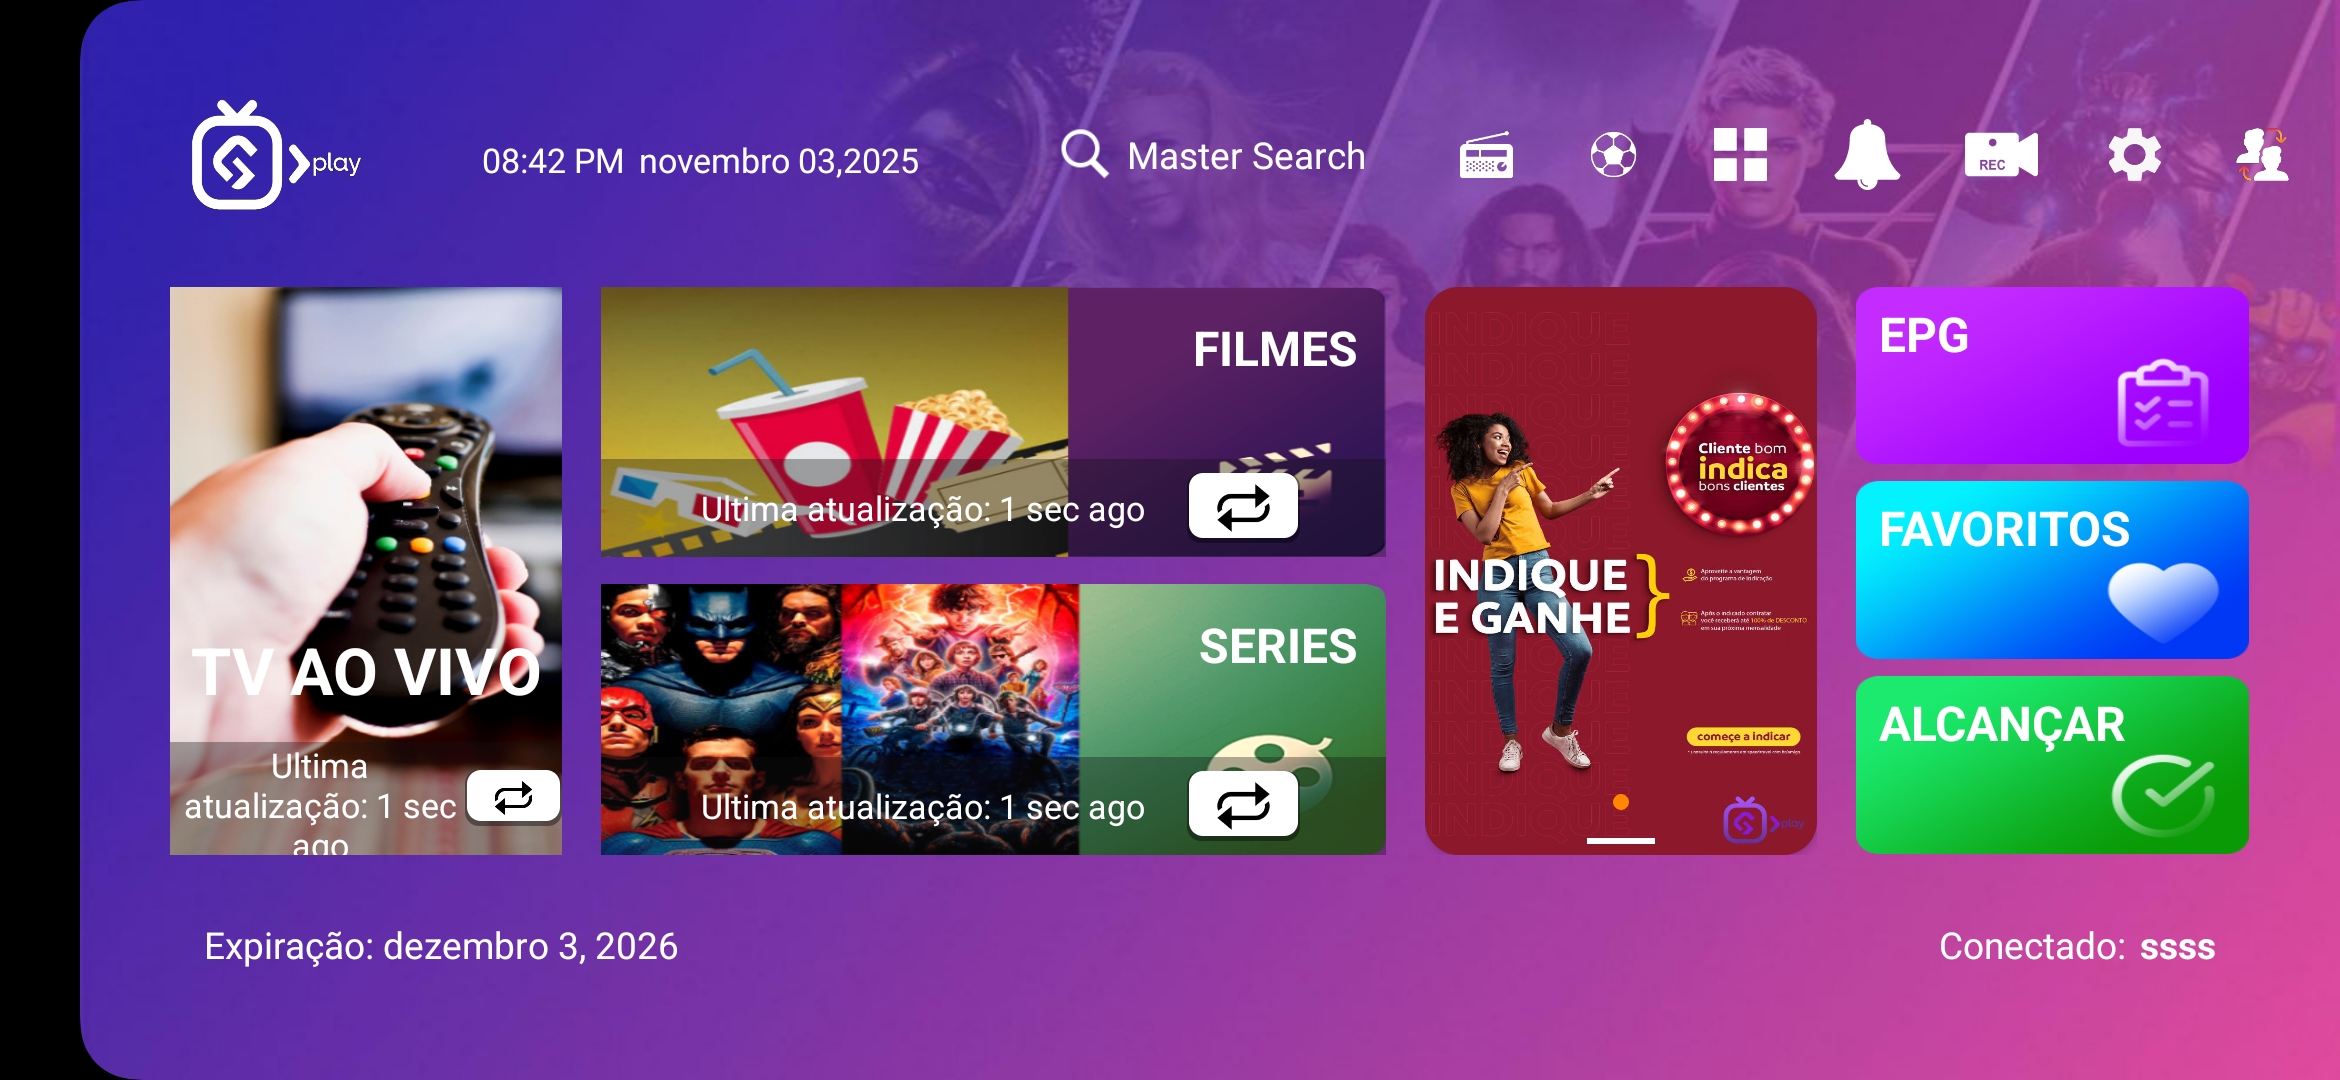Open the radio icon in top bar

(1486, 156)
